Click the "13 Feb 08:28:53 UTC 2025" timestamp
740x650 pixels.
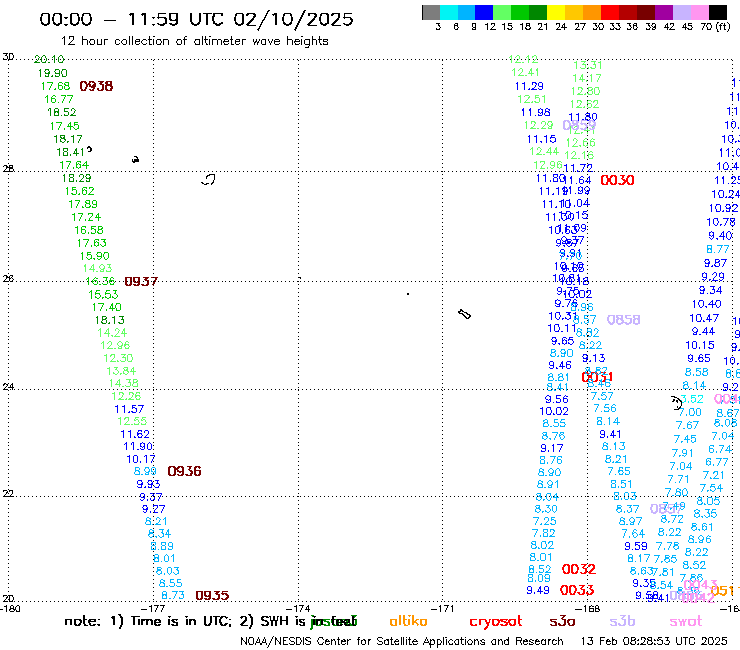click(654, 642)
